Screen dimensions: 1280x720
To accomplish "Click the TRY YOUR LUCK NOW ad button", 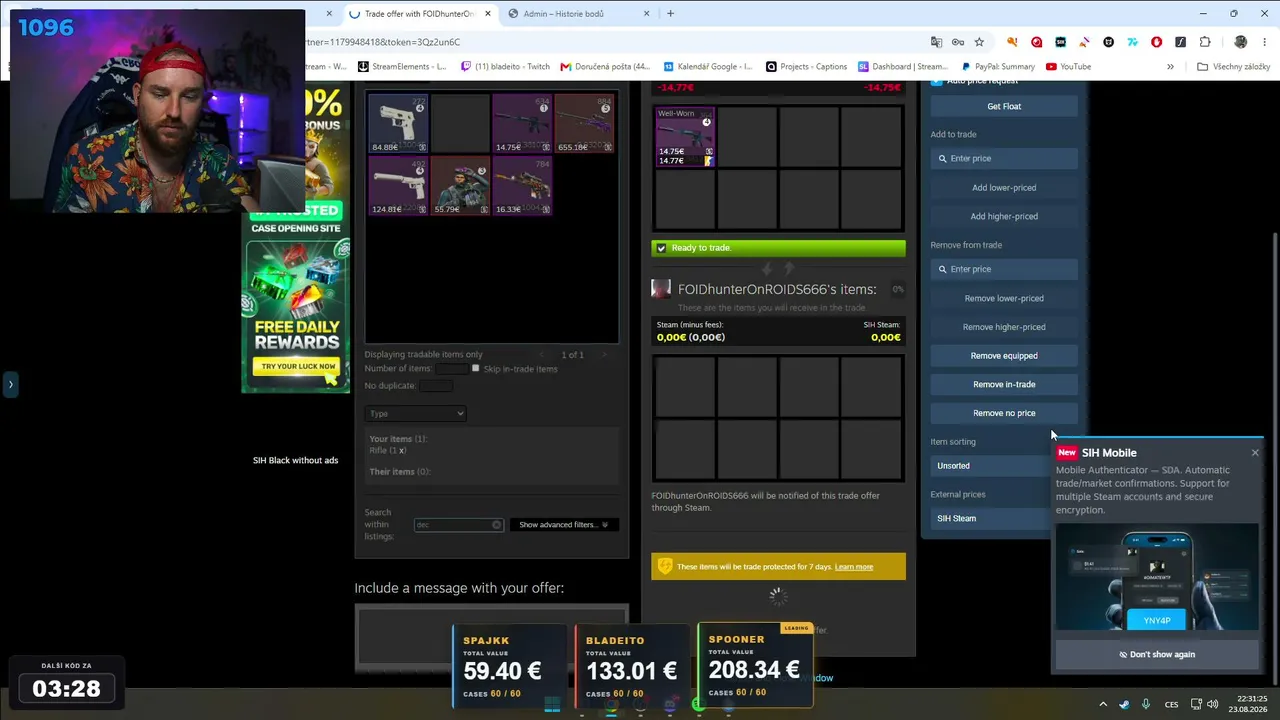I will click(x=298, y=366).
